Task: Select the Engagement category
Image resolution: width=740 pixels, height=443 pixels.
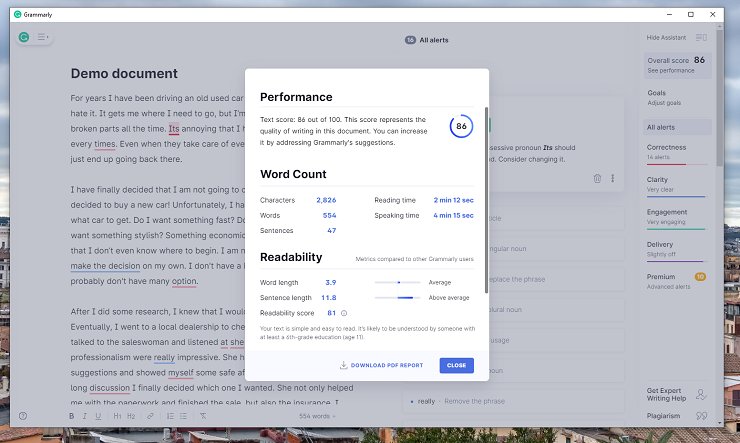Action: (677, 217)
